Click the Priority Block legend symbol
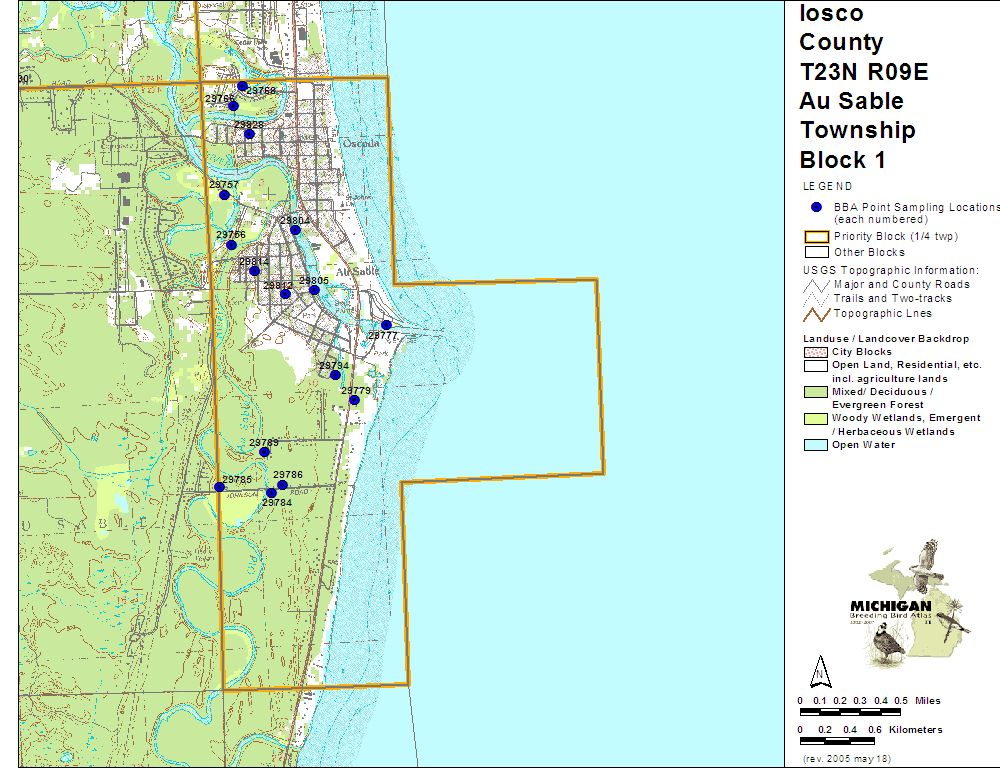 click(815, 237)
